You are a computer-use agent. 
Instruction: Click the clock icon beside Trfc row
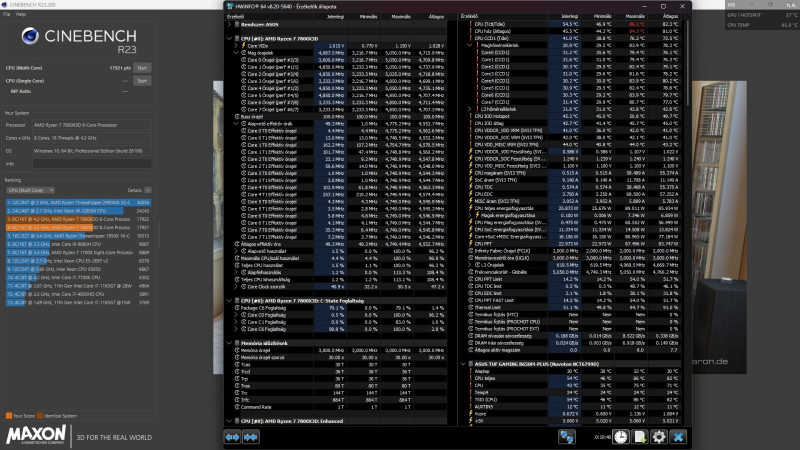tap(237, 399)
